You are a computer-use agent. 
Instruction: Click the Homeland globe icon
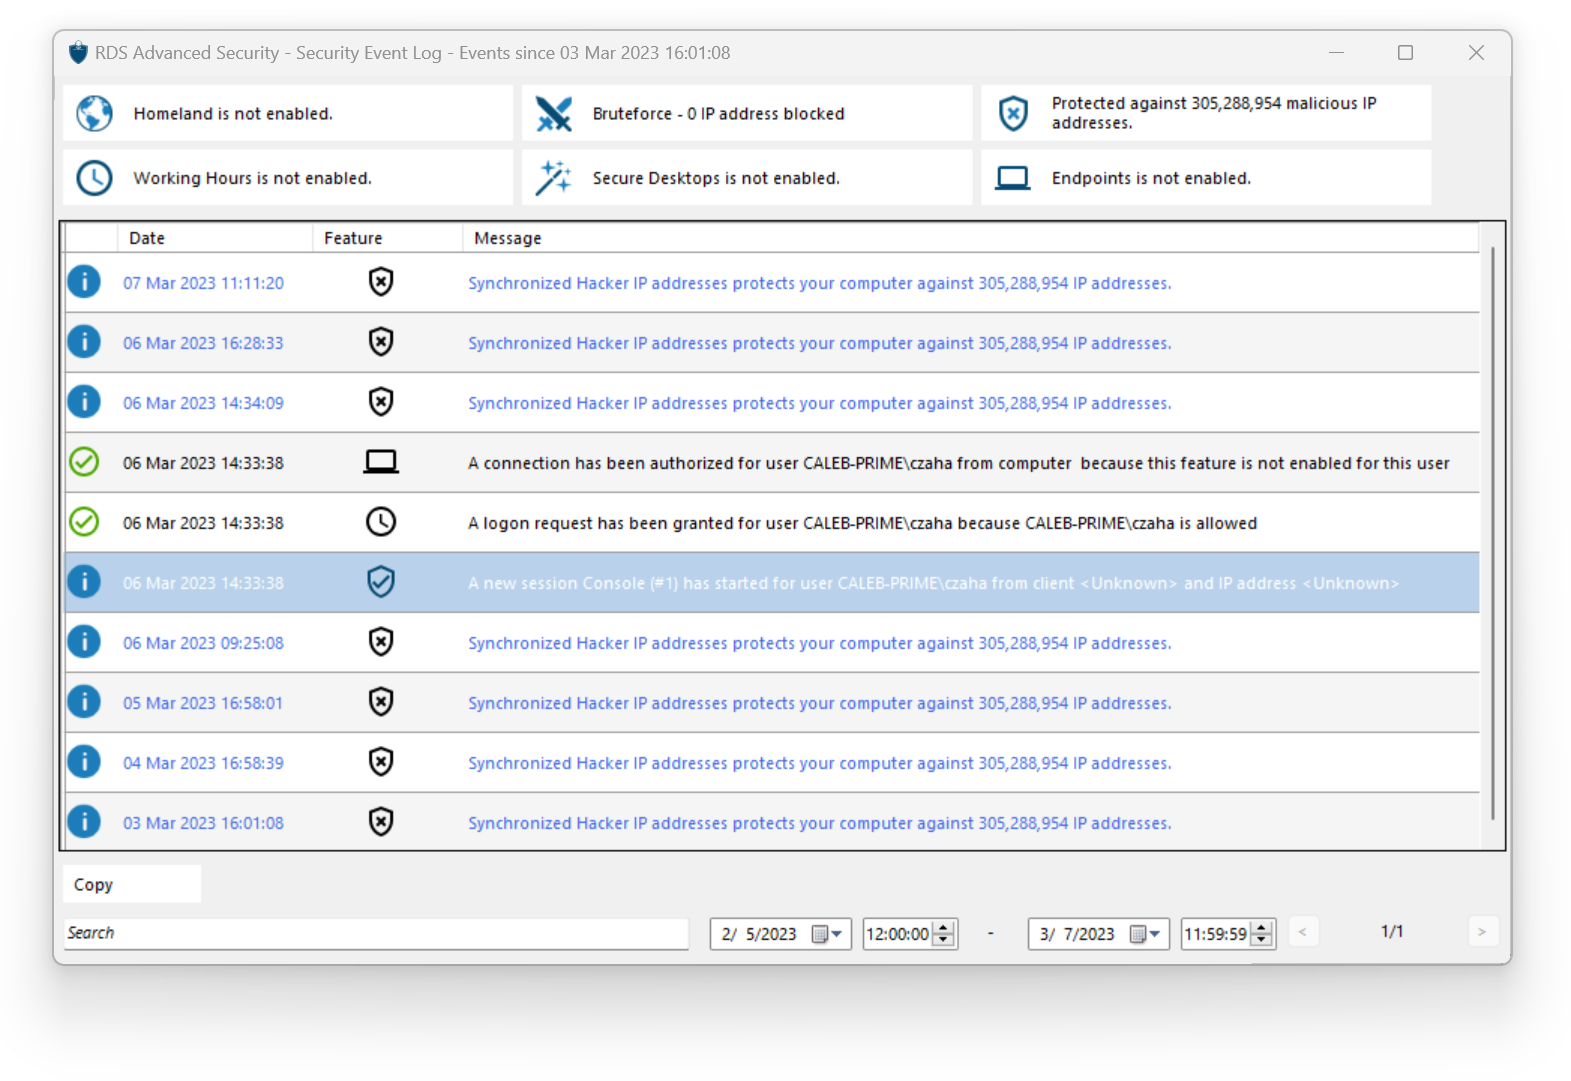pyautogui.click(x=95, y=113)
